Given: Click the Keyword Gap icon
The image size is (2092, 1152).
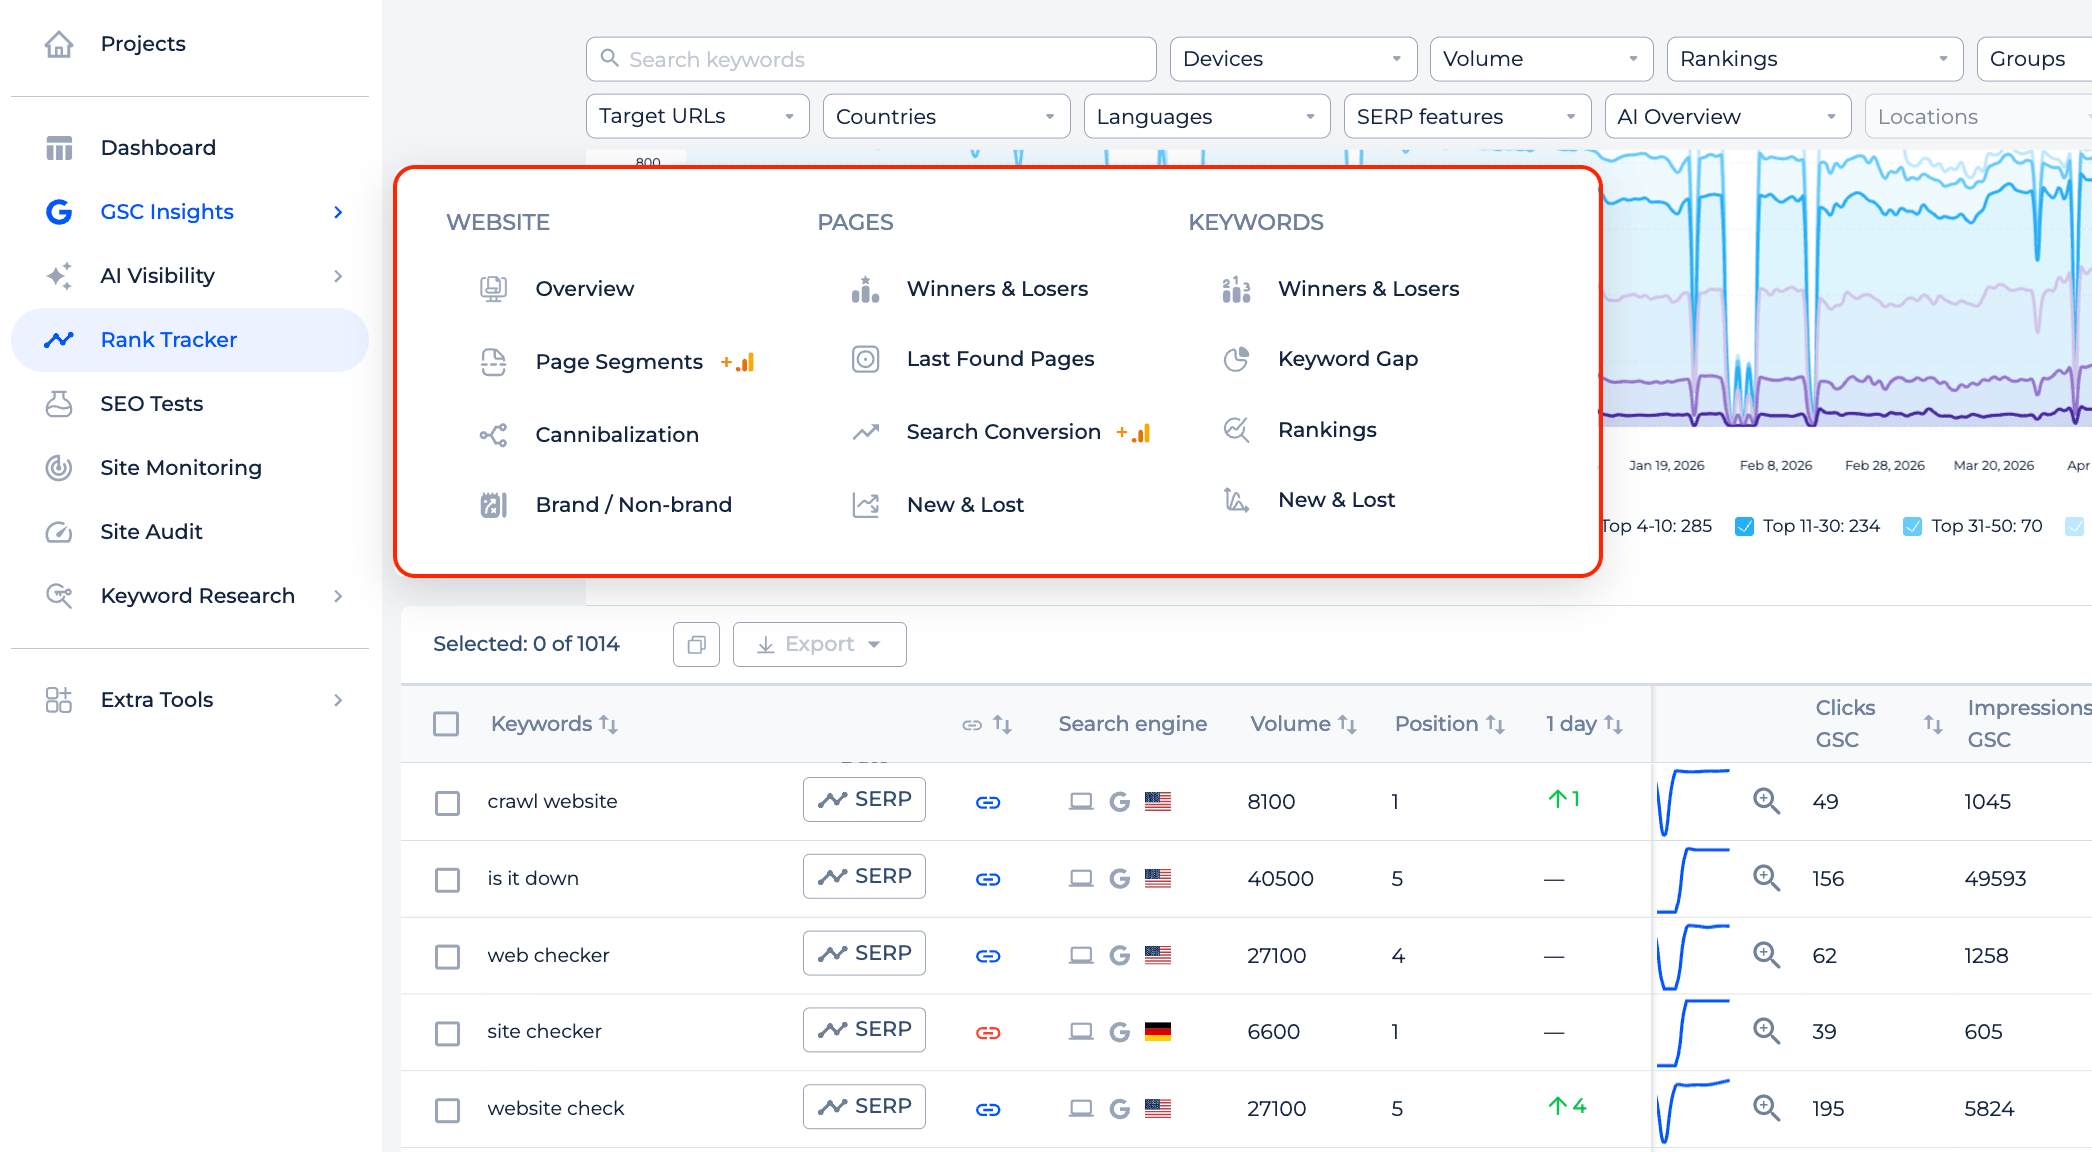Looking at the screenshot, I should pyautogui.click(x=1236, y=359).
